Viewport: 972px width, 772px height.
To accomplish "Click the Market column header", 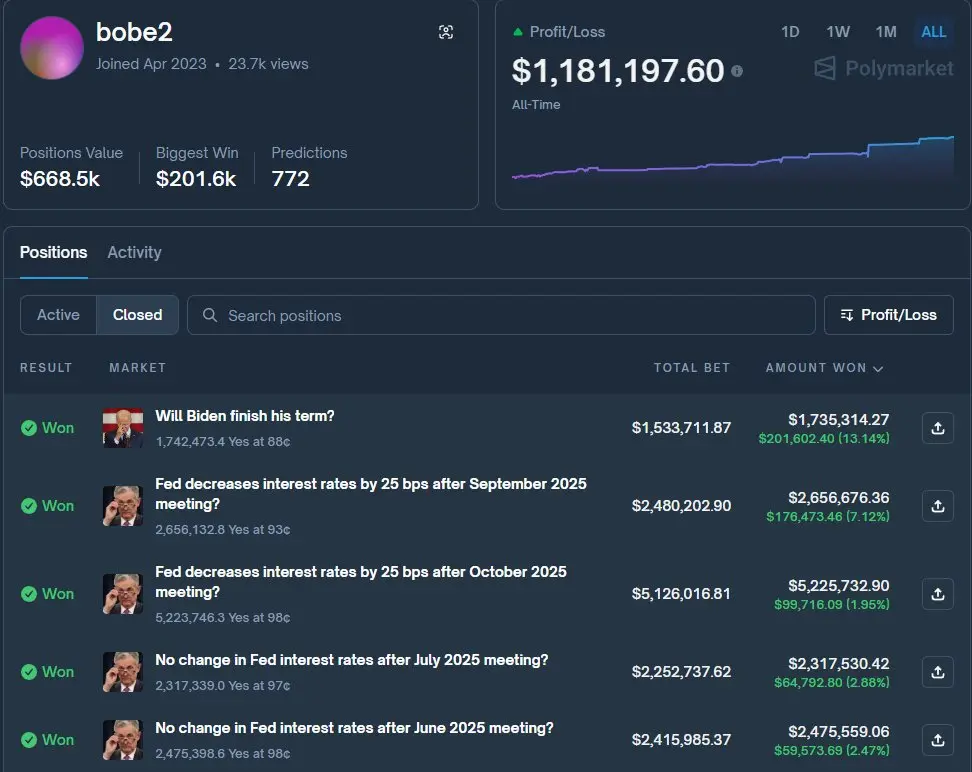I will pyautogui.click(x=138, y=368).
